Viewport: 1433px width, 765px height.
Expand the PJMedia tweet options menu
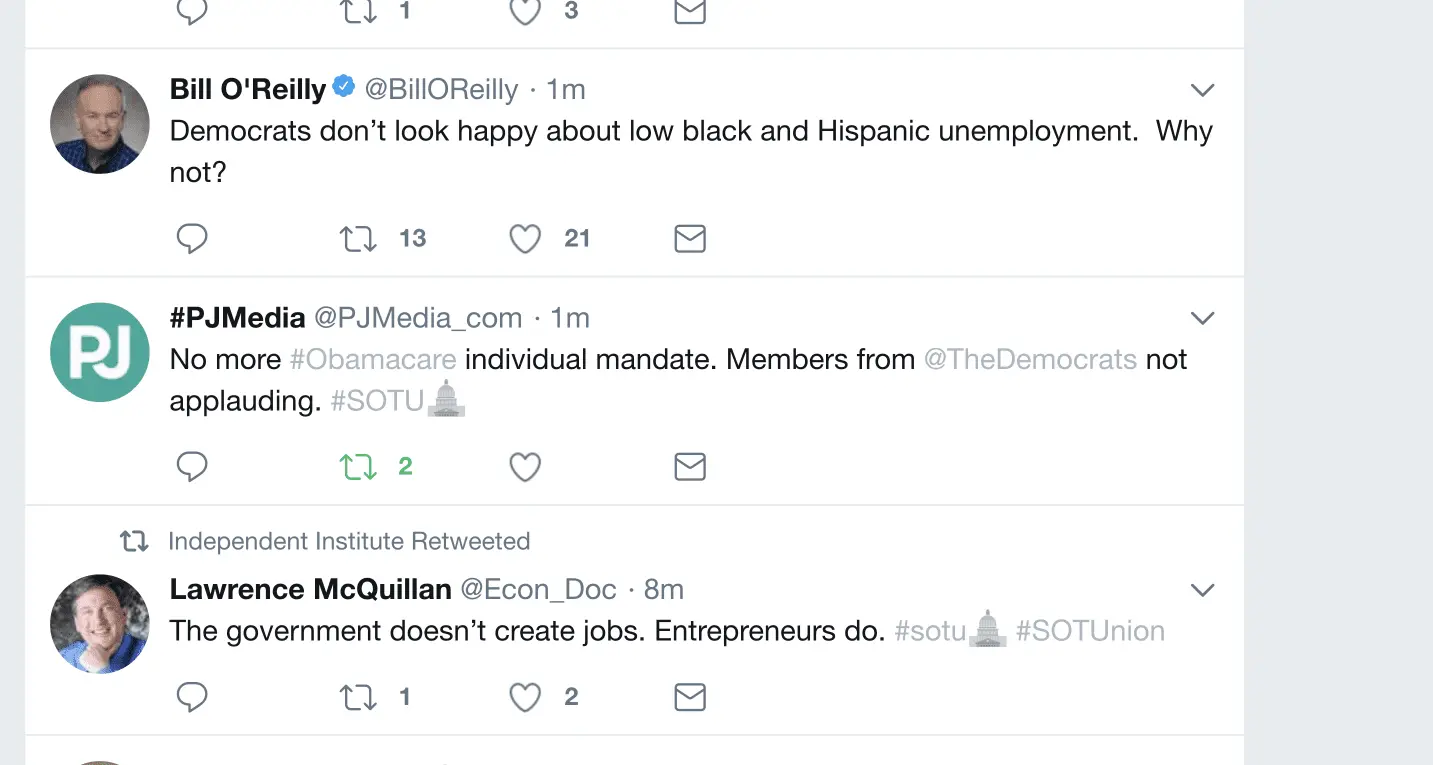[1202, 318]
